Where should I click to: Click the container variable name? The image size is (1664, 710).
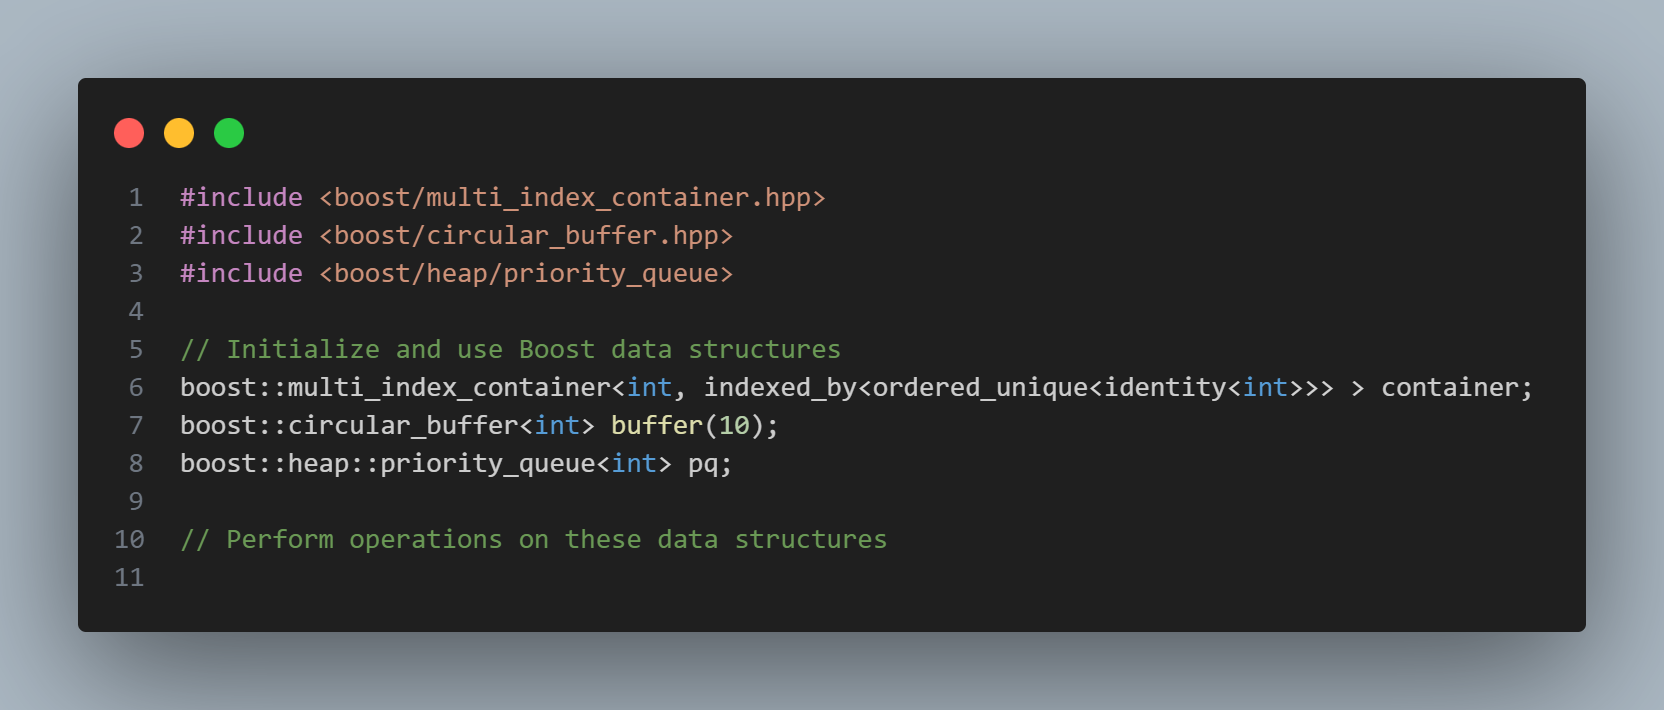click(1449, 387)
